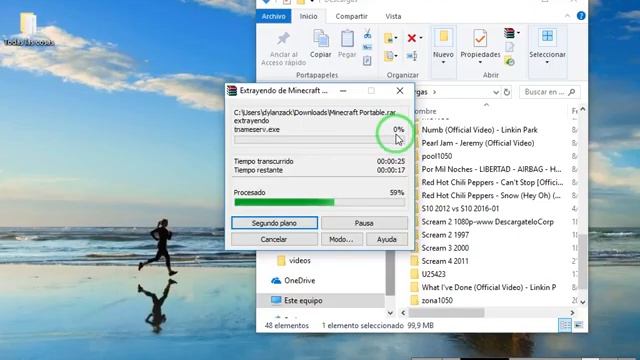This screenshot has height=360, width=640.
Task: Collapse the ribbon with the chevron arrow
Action: tap(567, 16)
